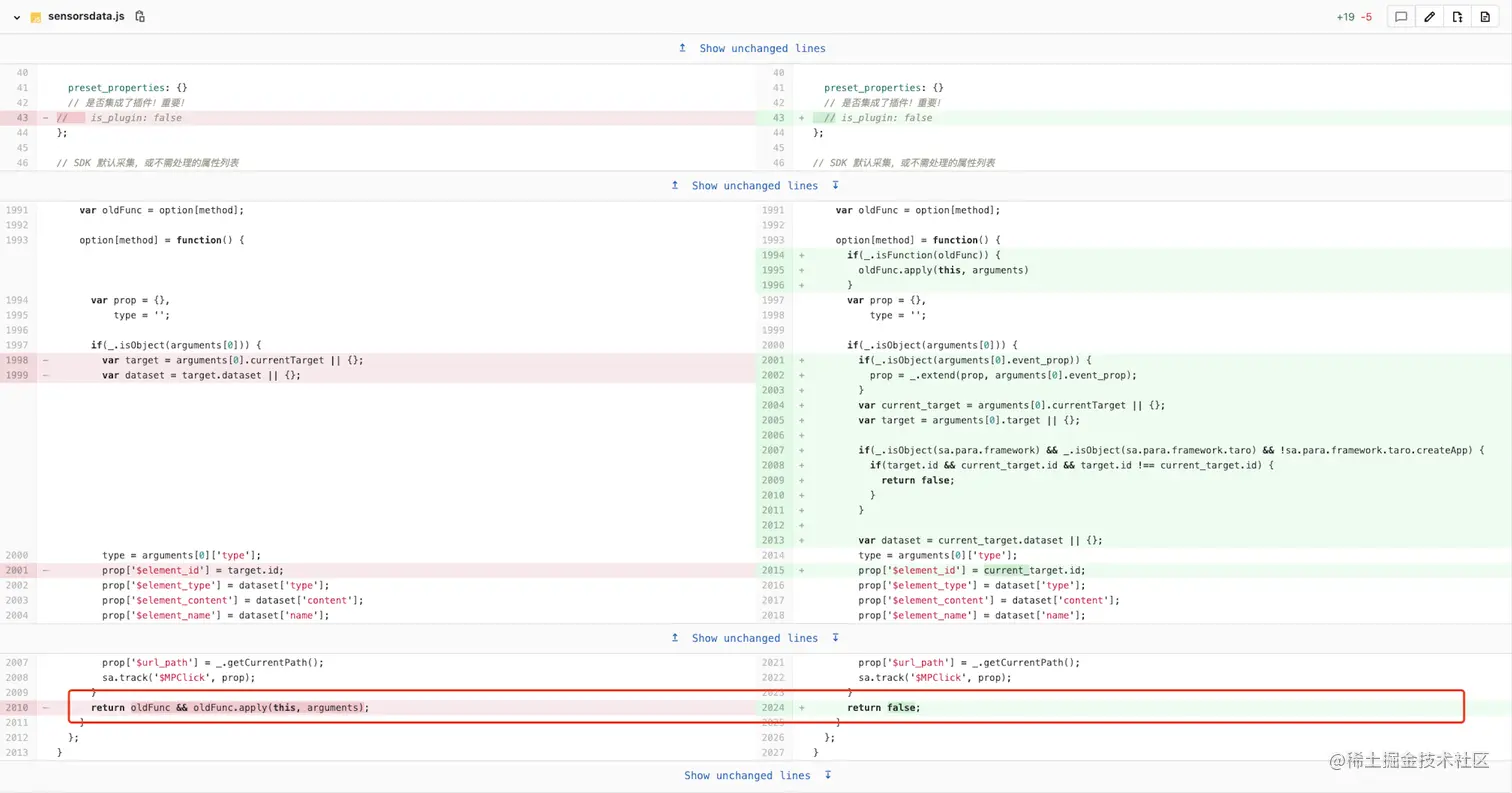Click the JS file type icon
Screen dimensions: 1512x793
click(36, 18)
